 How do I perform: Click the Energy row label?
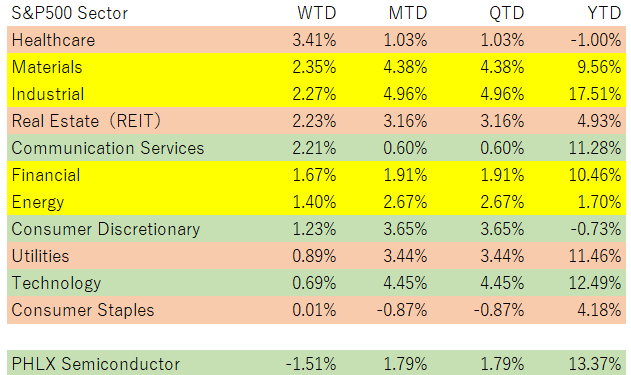(38, 202)
